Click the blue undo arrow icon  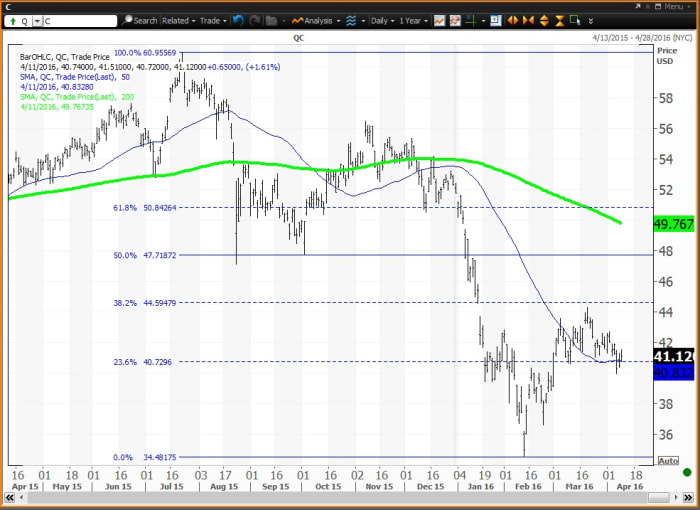[x=239, y=20]
